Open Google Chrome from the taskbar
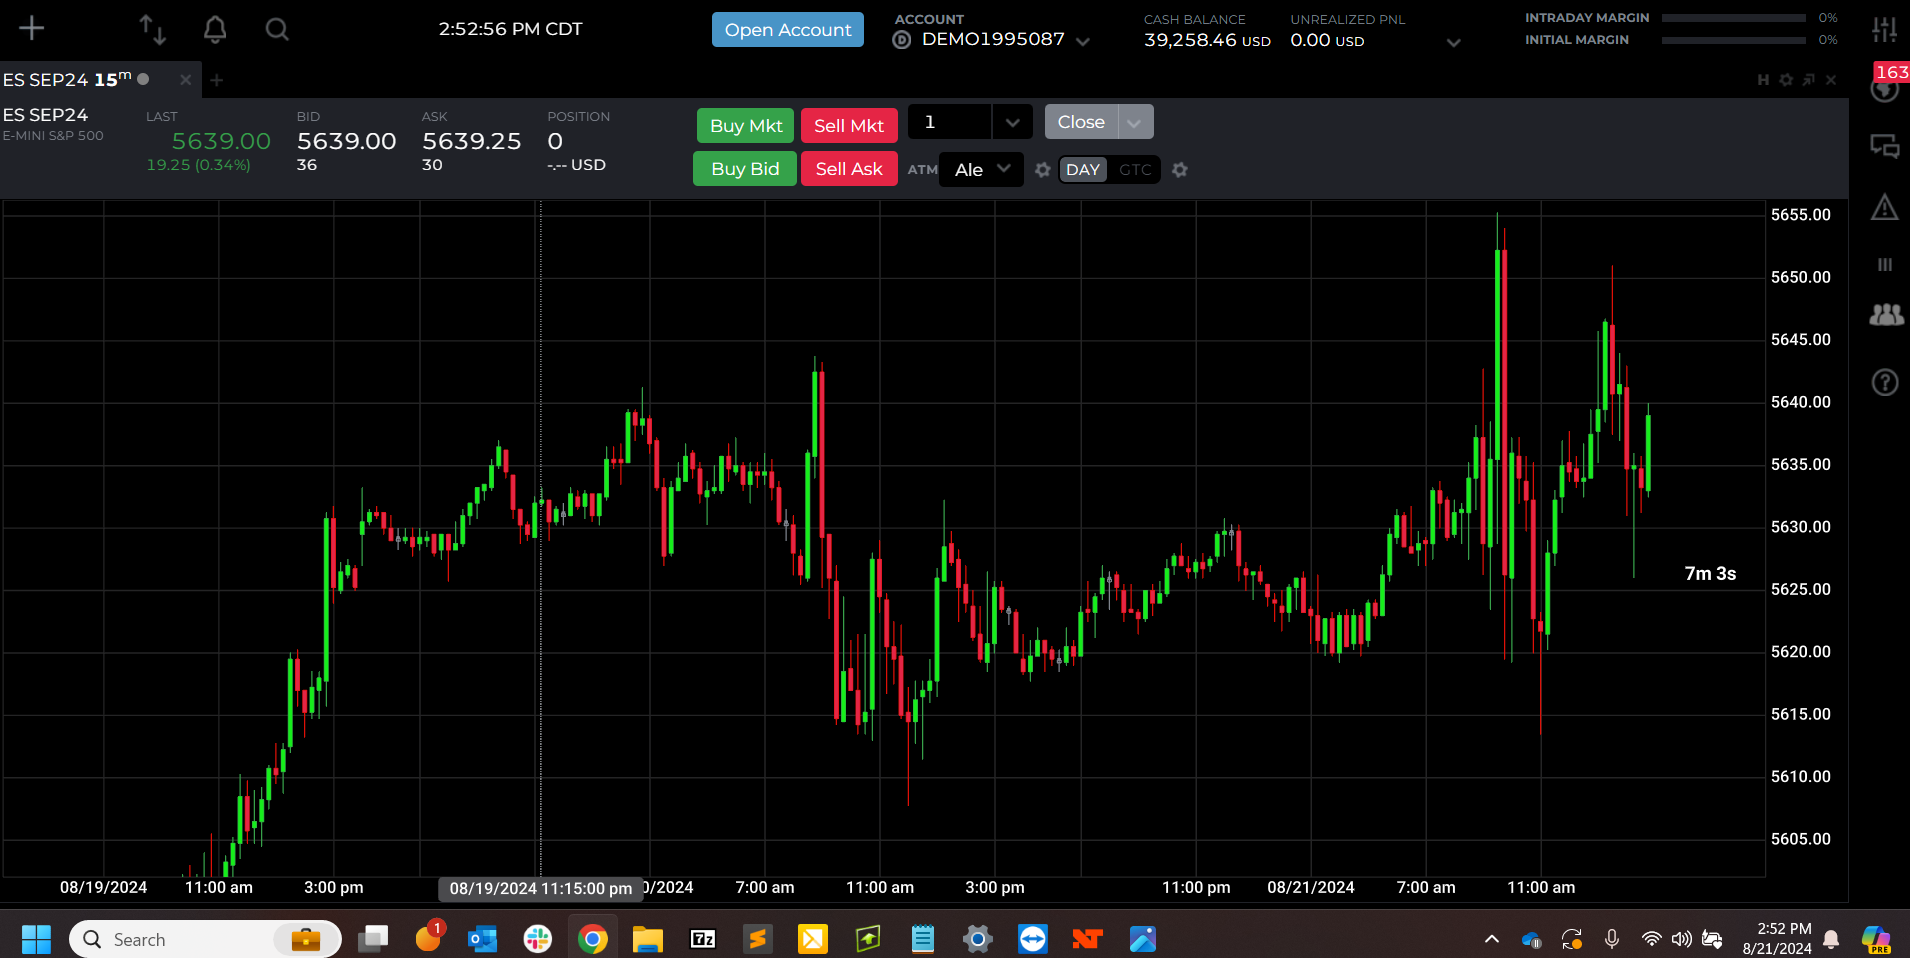Viewport: 1910px width, 958px height. click(592, 939)
